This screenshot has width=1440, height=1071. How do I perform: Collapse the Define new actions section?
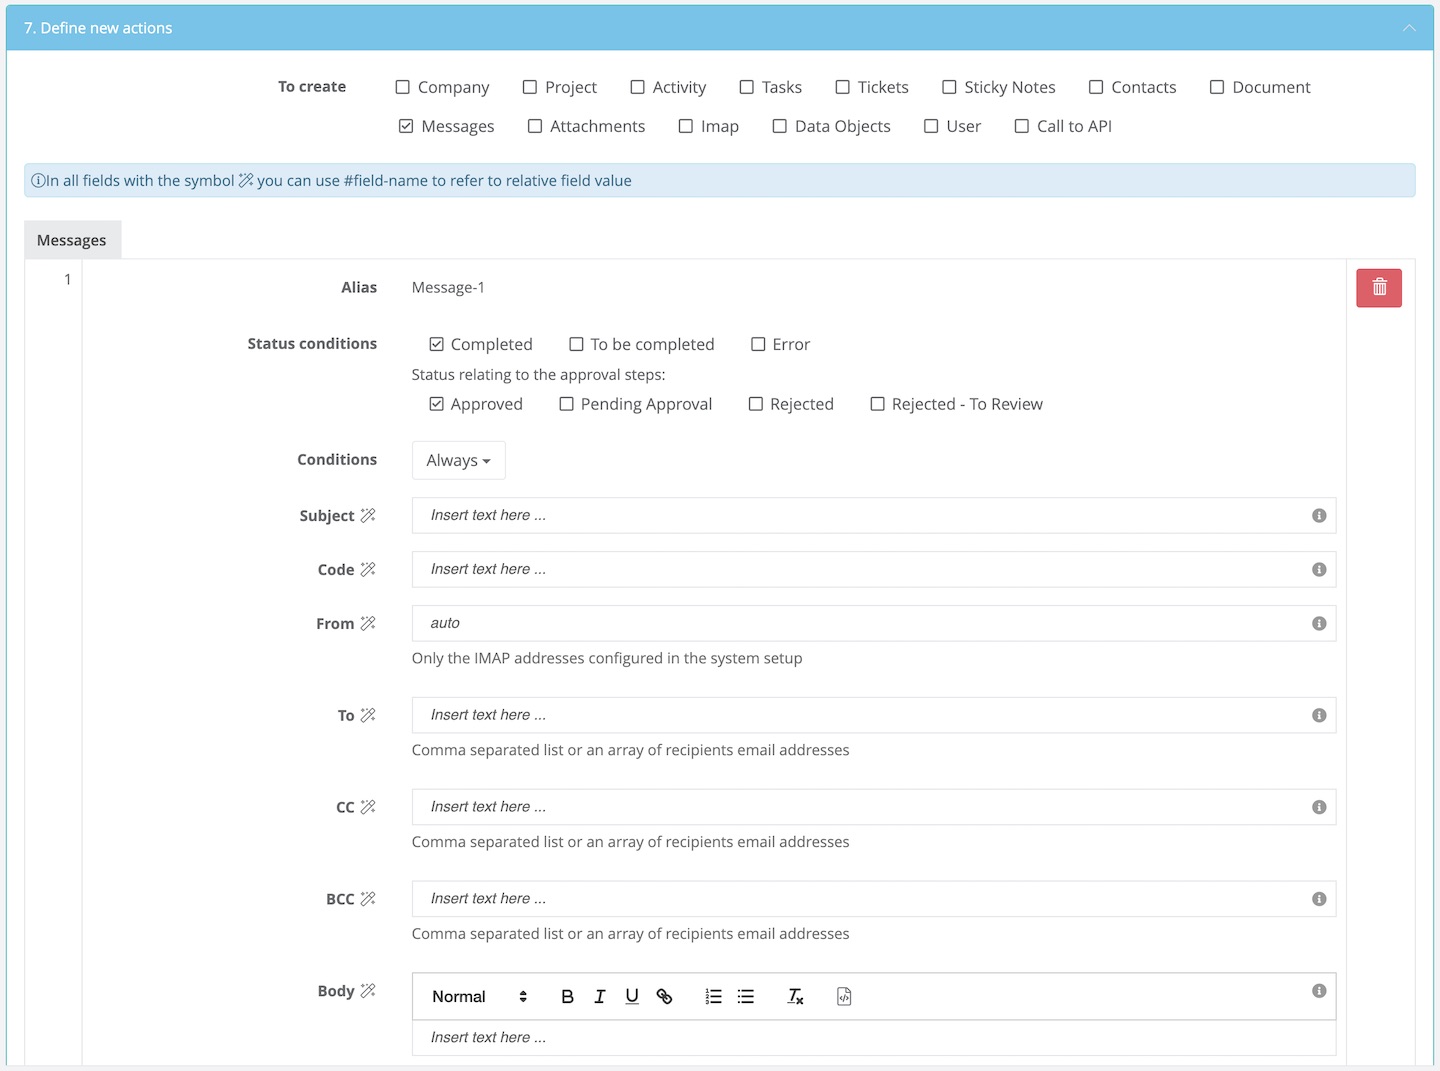click(x=1409, y=28)
